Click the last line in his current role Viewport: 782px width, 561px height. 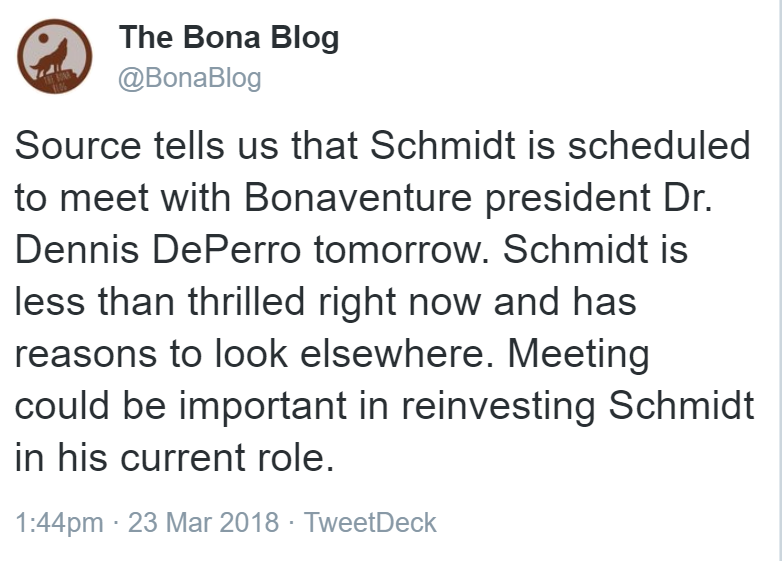pyautogui.click(x=175, y=457)
